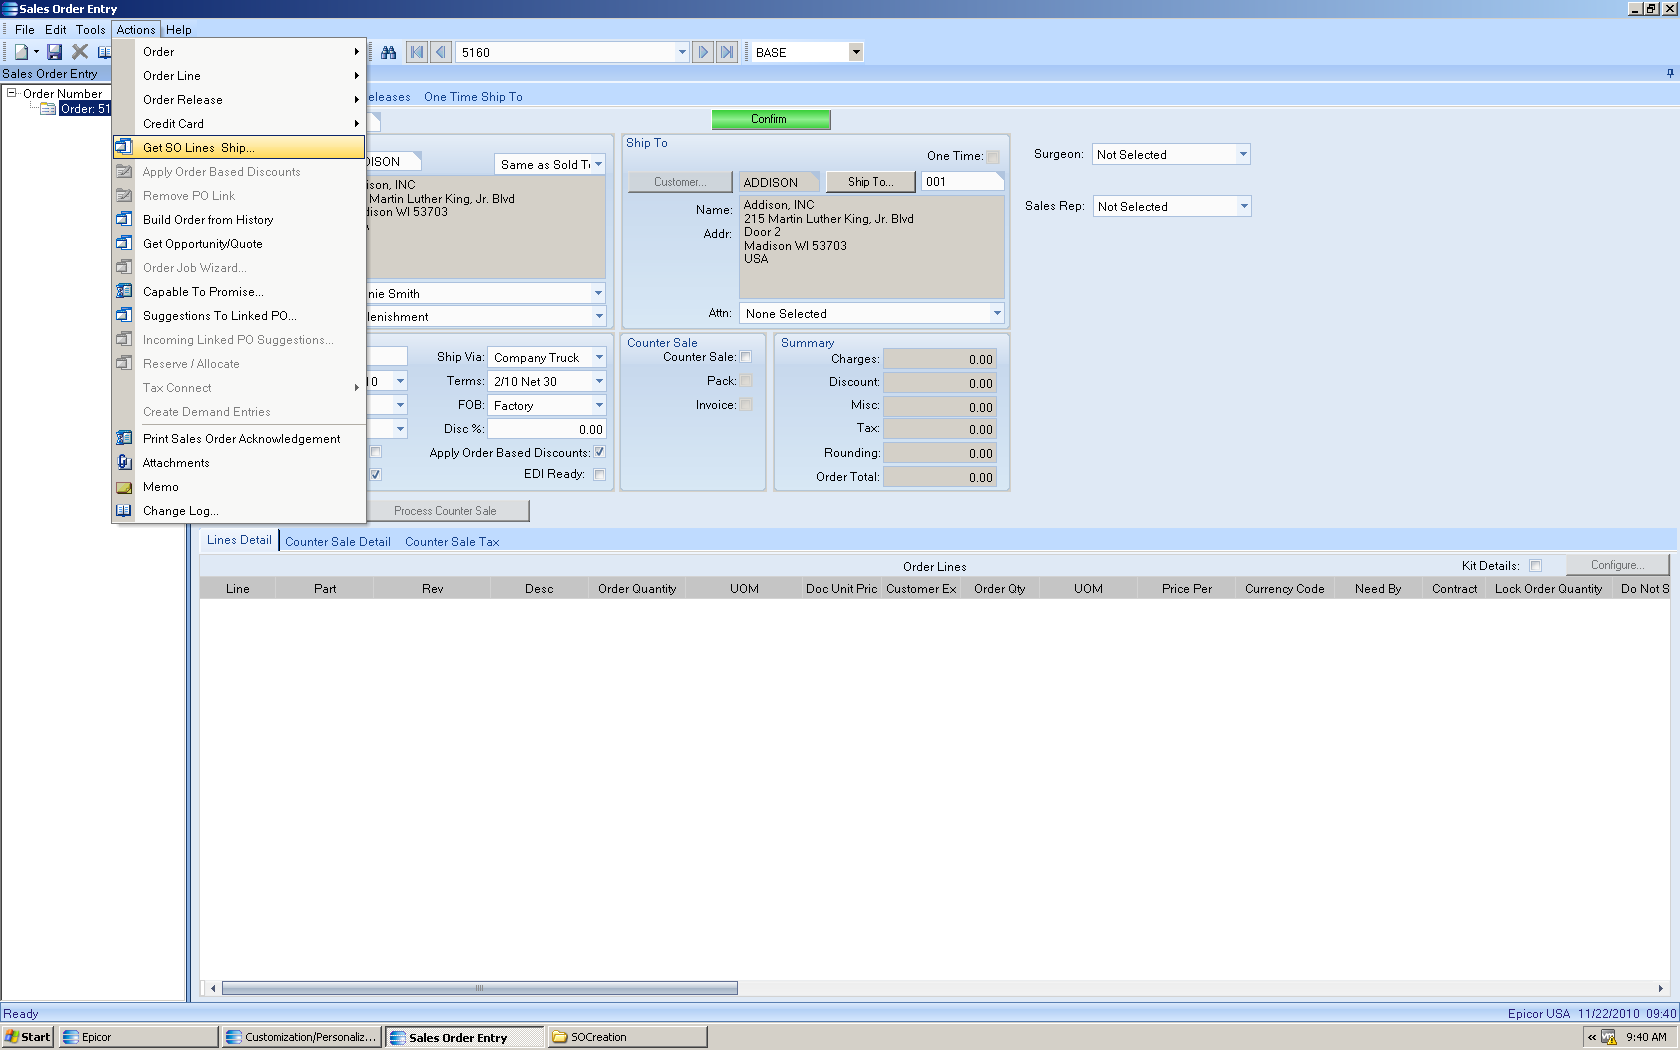Click the Save disk icon
The image size is (1680, 1050).
55,52
